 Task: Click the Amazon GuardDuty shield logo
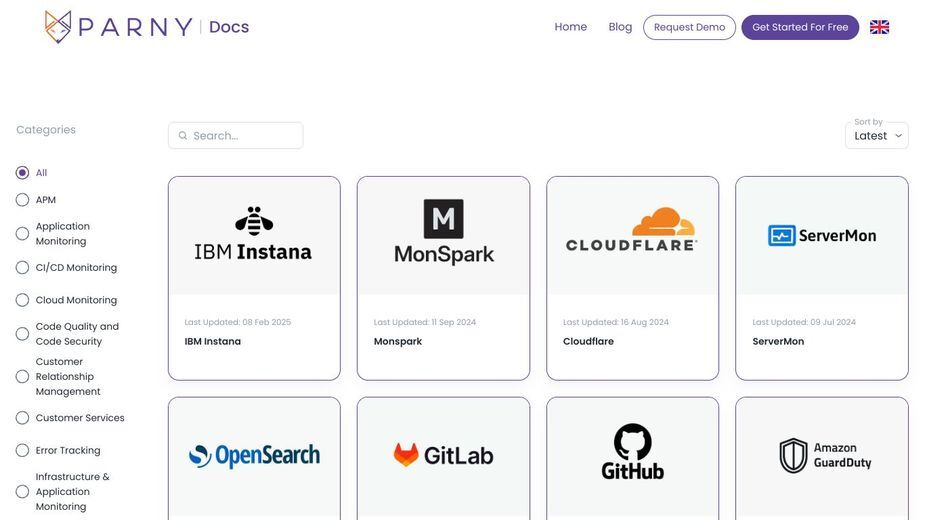pyautogui.click(x=793, y=455)
